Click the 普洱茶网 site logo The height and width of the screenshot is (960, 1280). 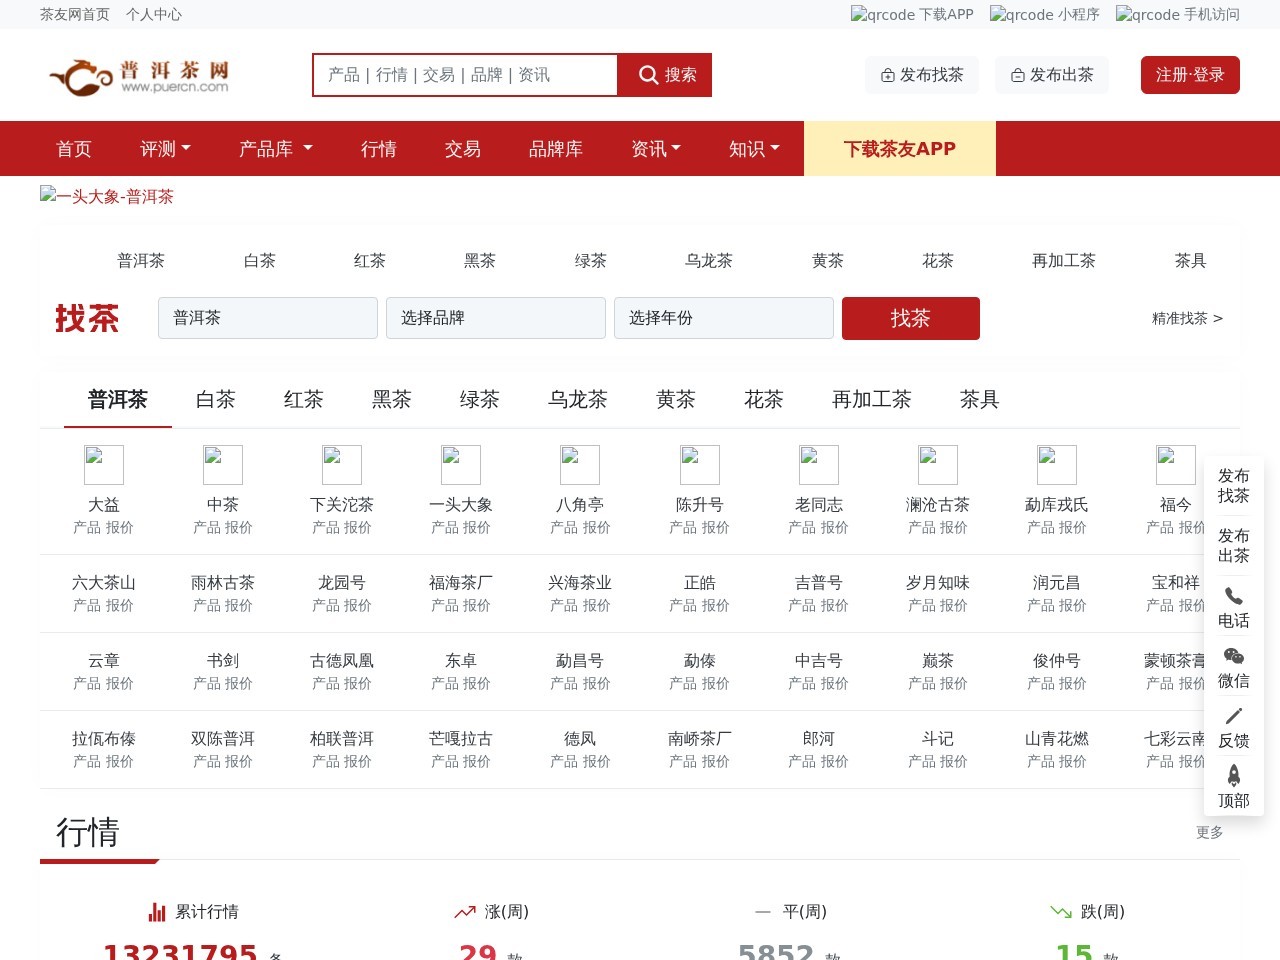pyautogui.click(x=137, y=75)
